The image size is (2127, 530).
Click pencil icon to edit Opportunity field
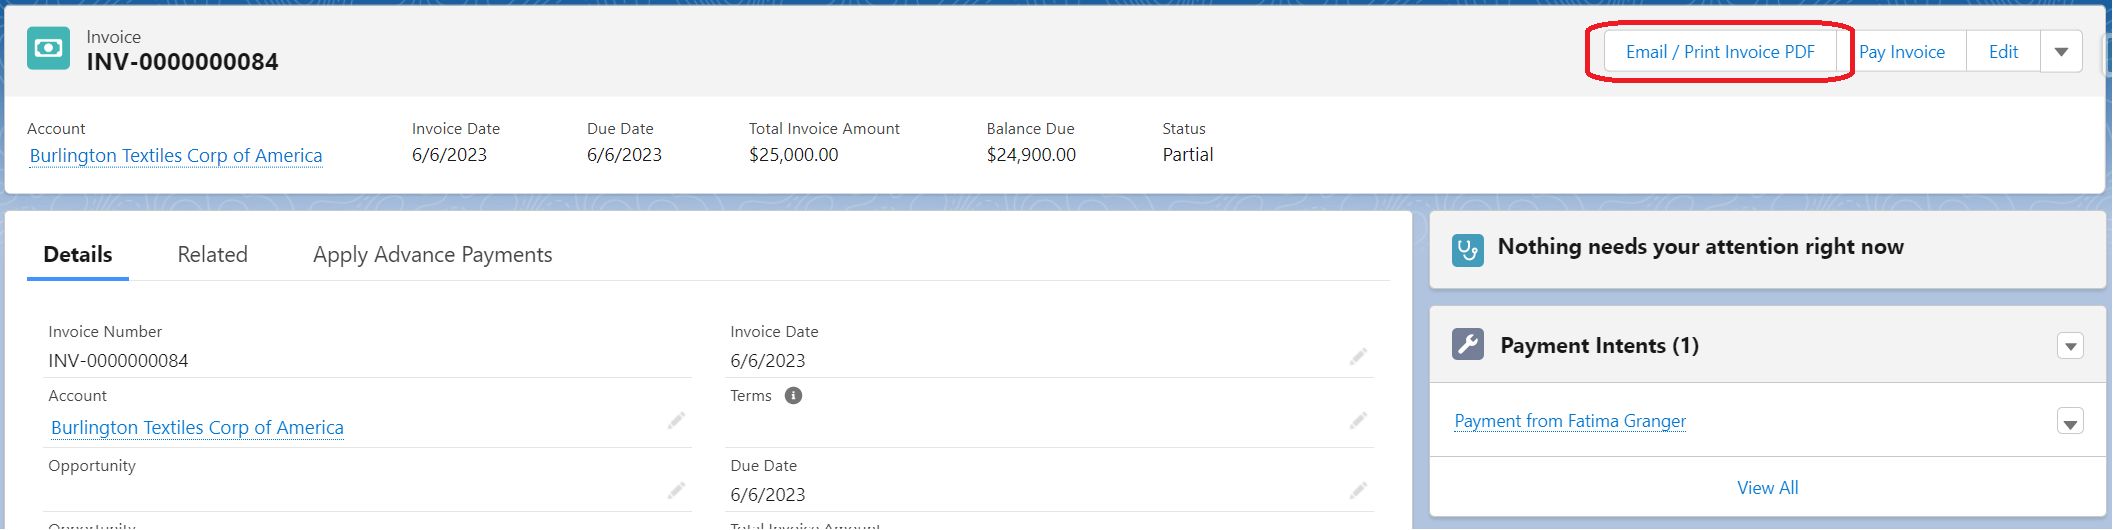[676, 490]
